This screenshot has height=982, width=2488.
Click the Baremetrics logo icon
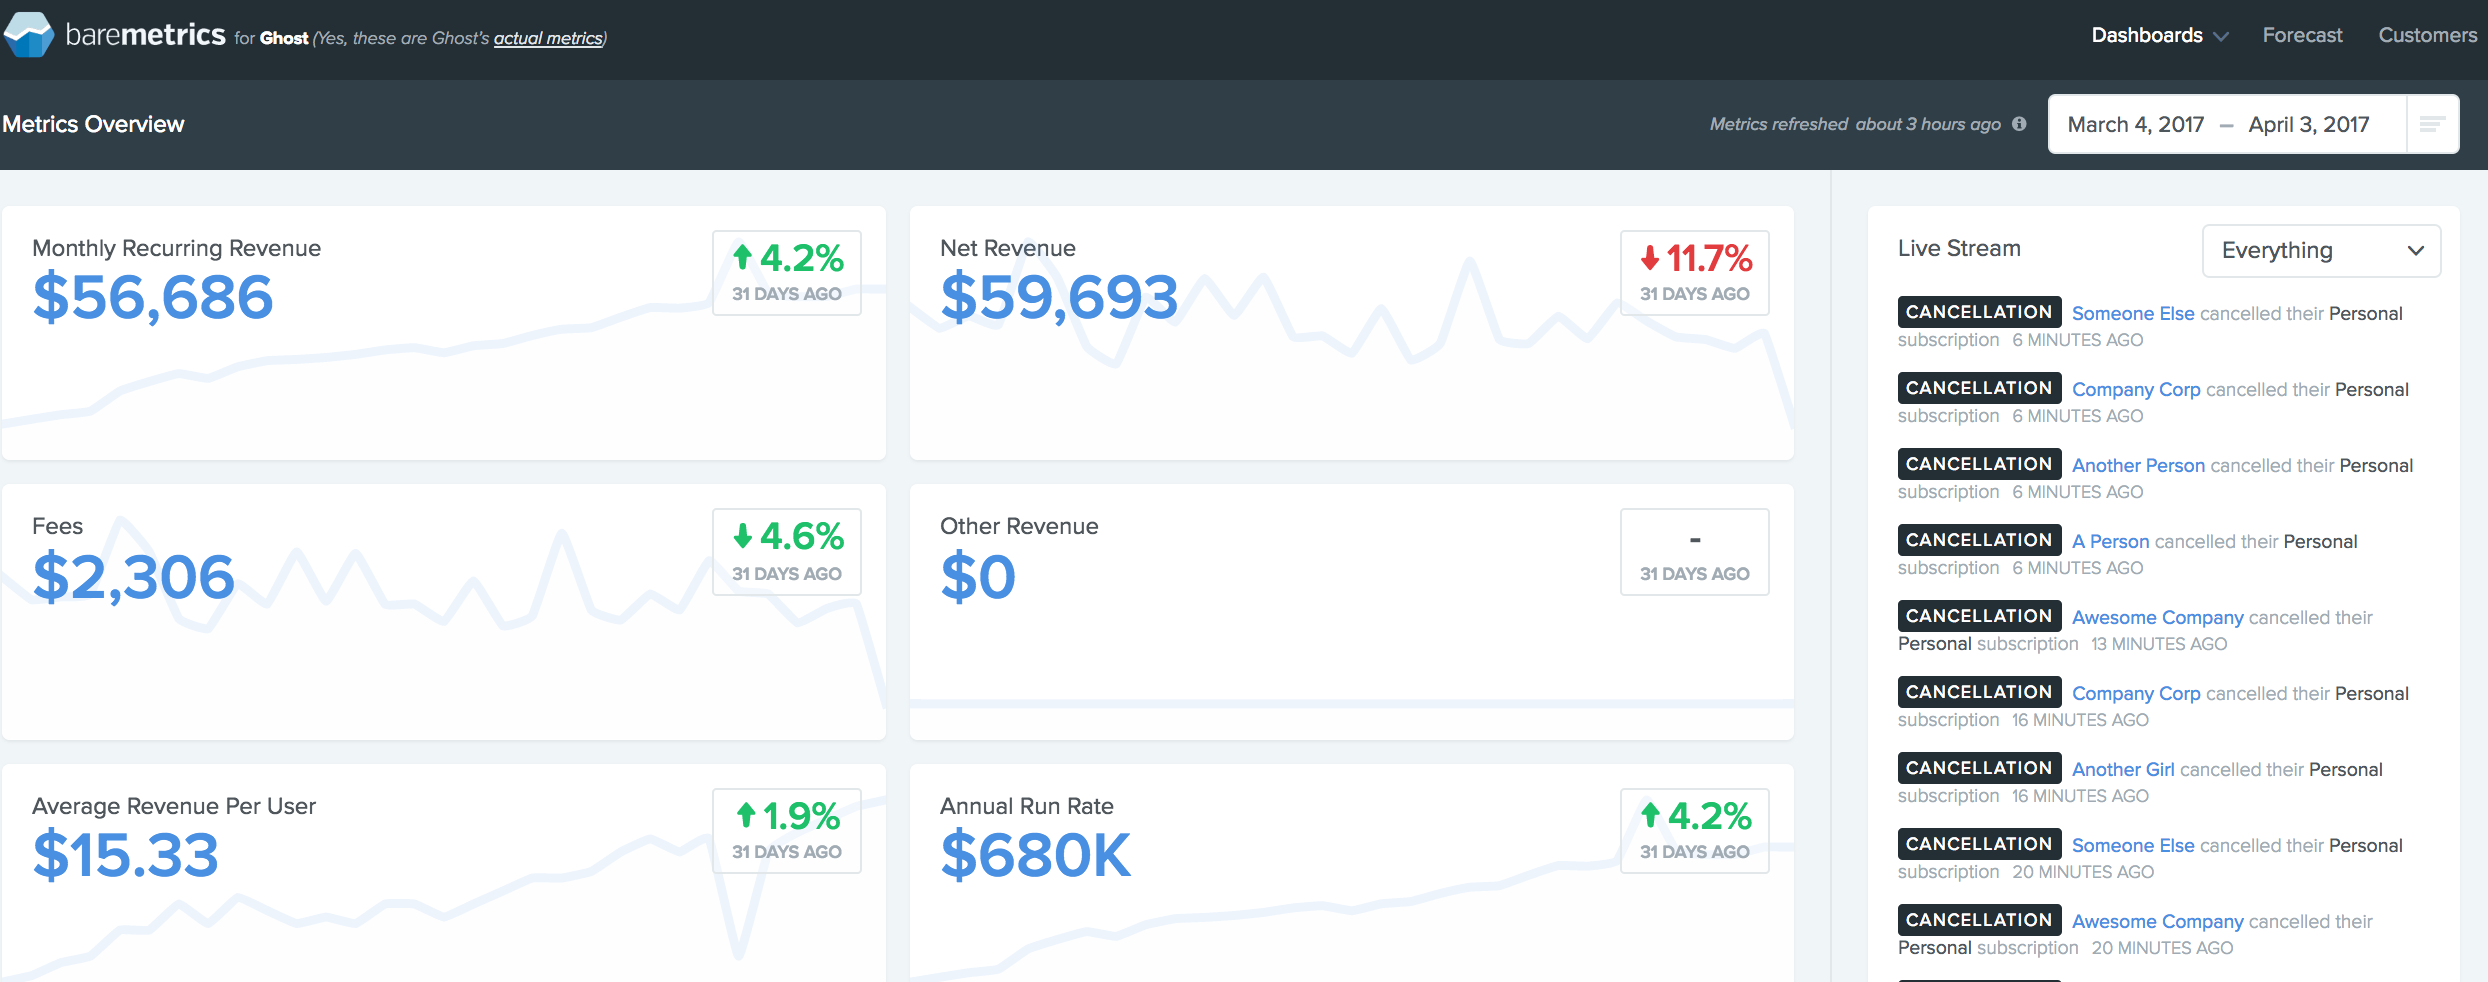[29, 35]
